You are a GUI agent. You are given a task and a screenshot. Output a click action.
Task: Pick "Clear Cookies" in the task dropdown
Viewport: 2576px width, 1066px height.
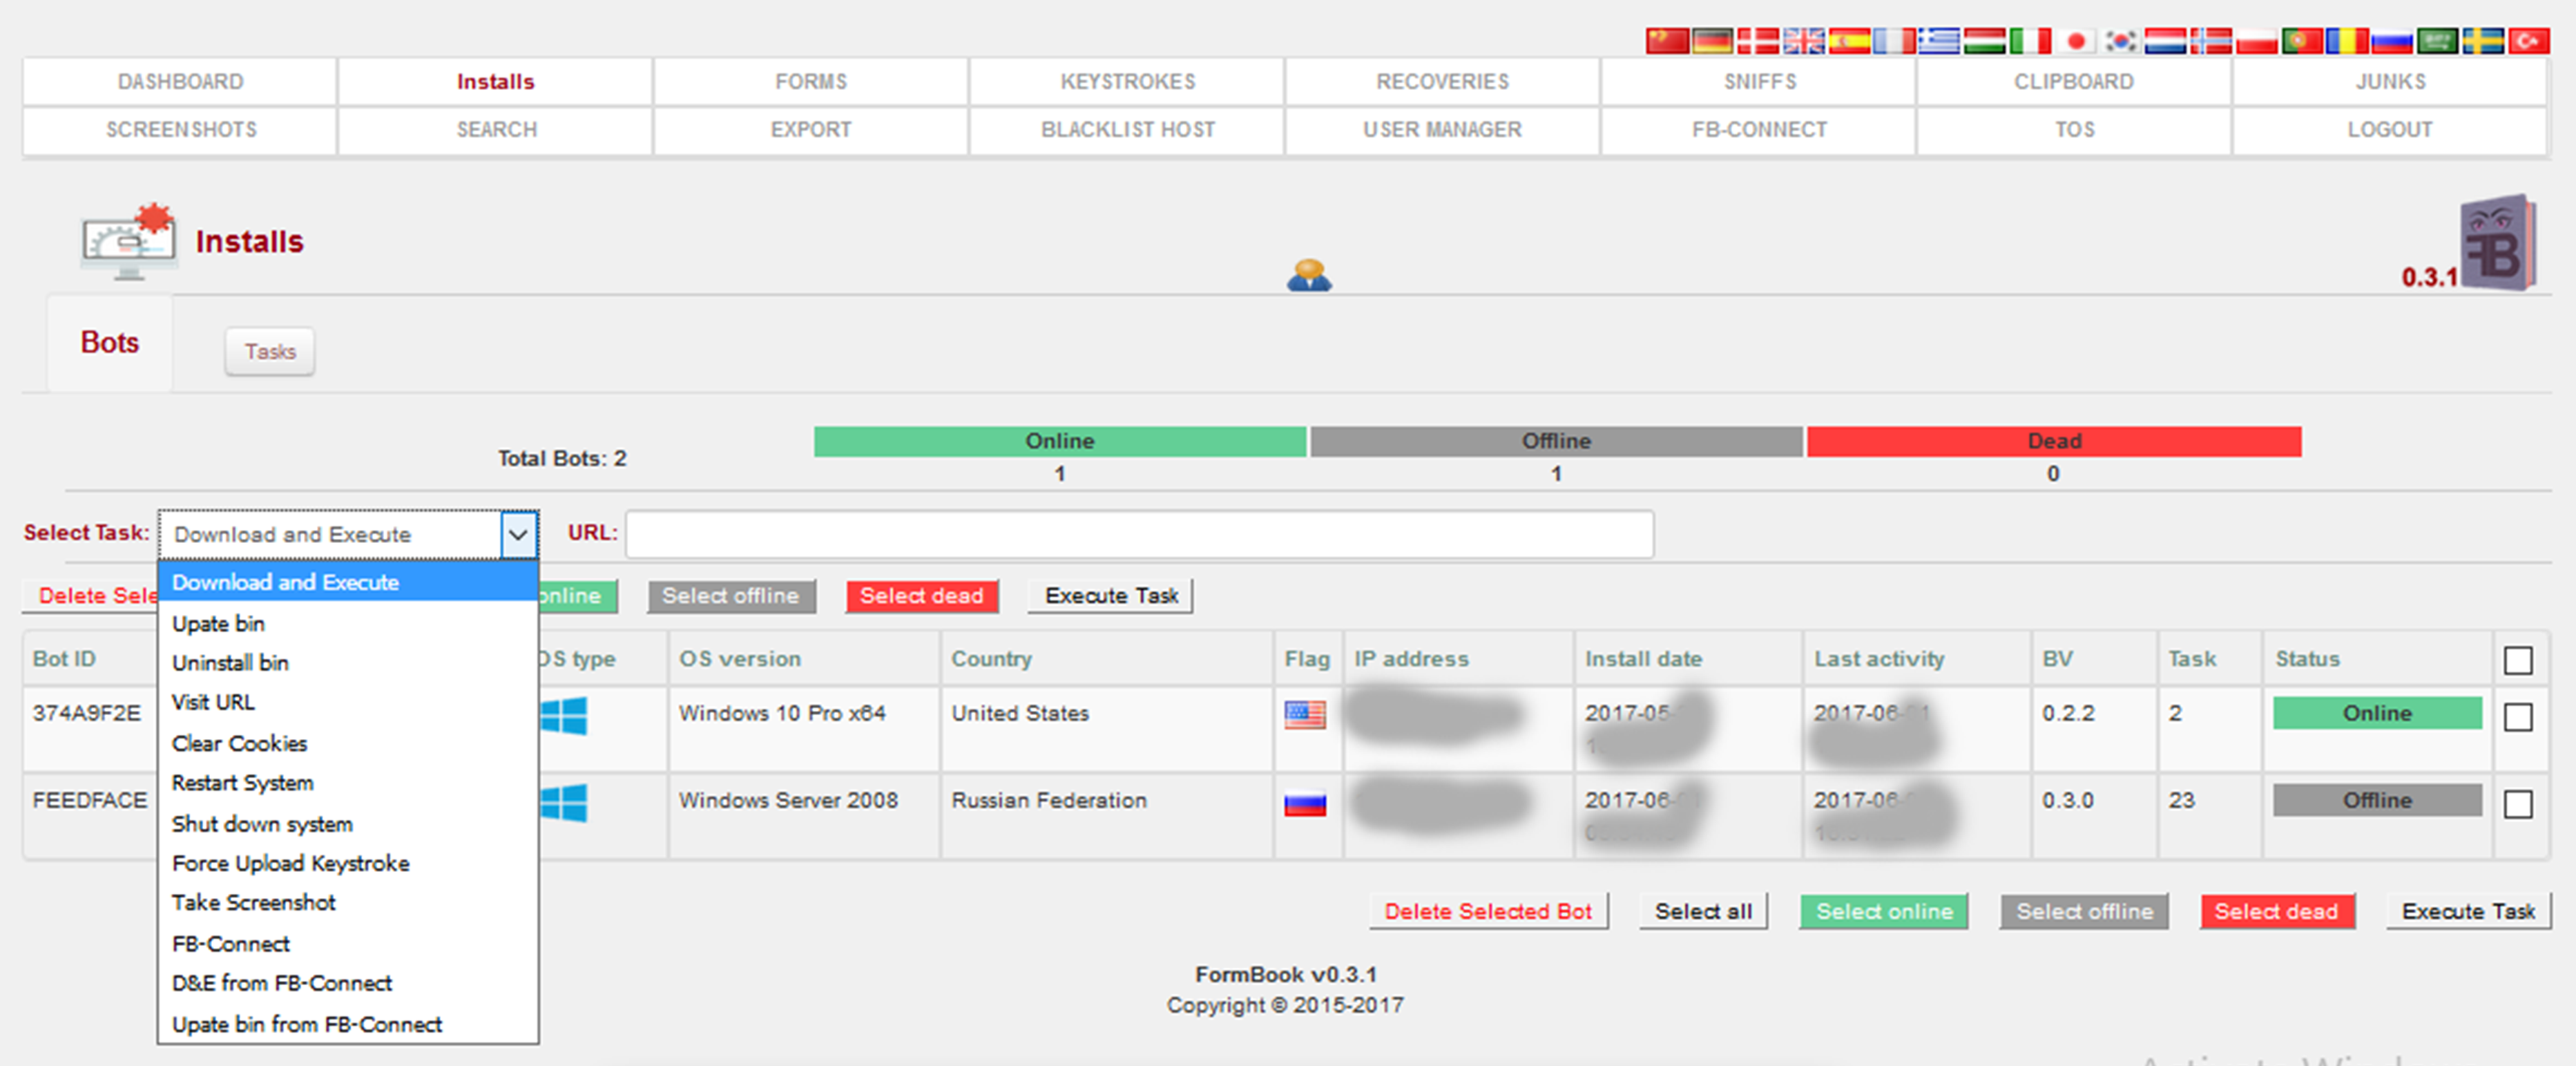tap(348, 743)
